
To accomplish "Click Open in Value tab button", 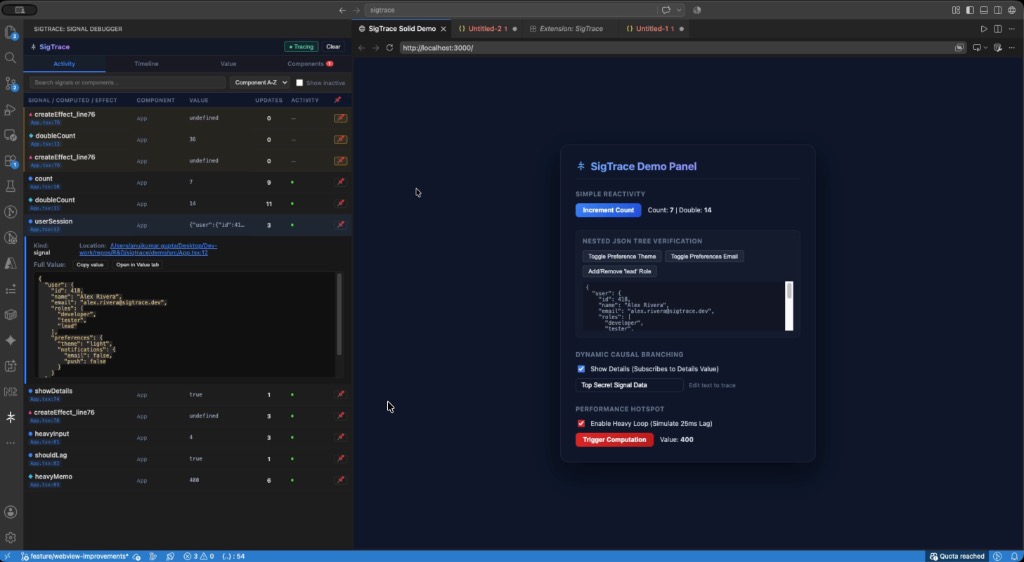I will click(137, 265).
